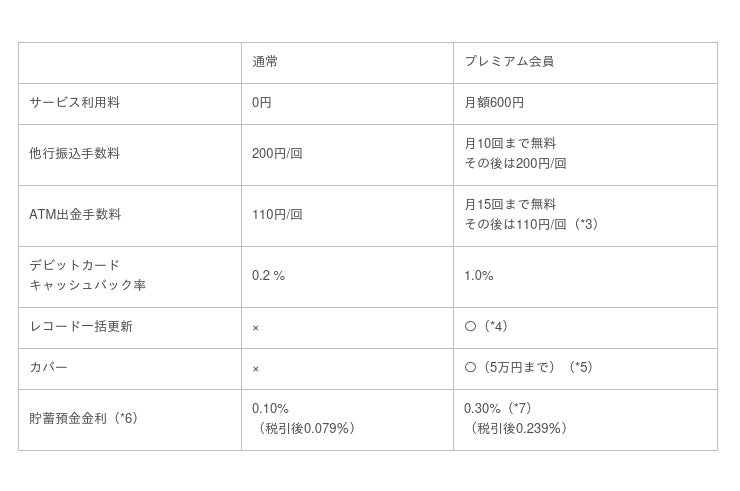Click the 0.10% interest rate text
Viewport: 740px width, 491px height.
(270, 408)
